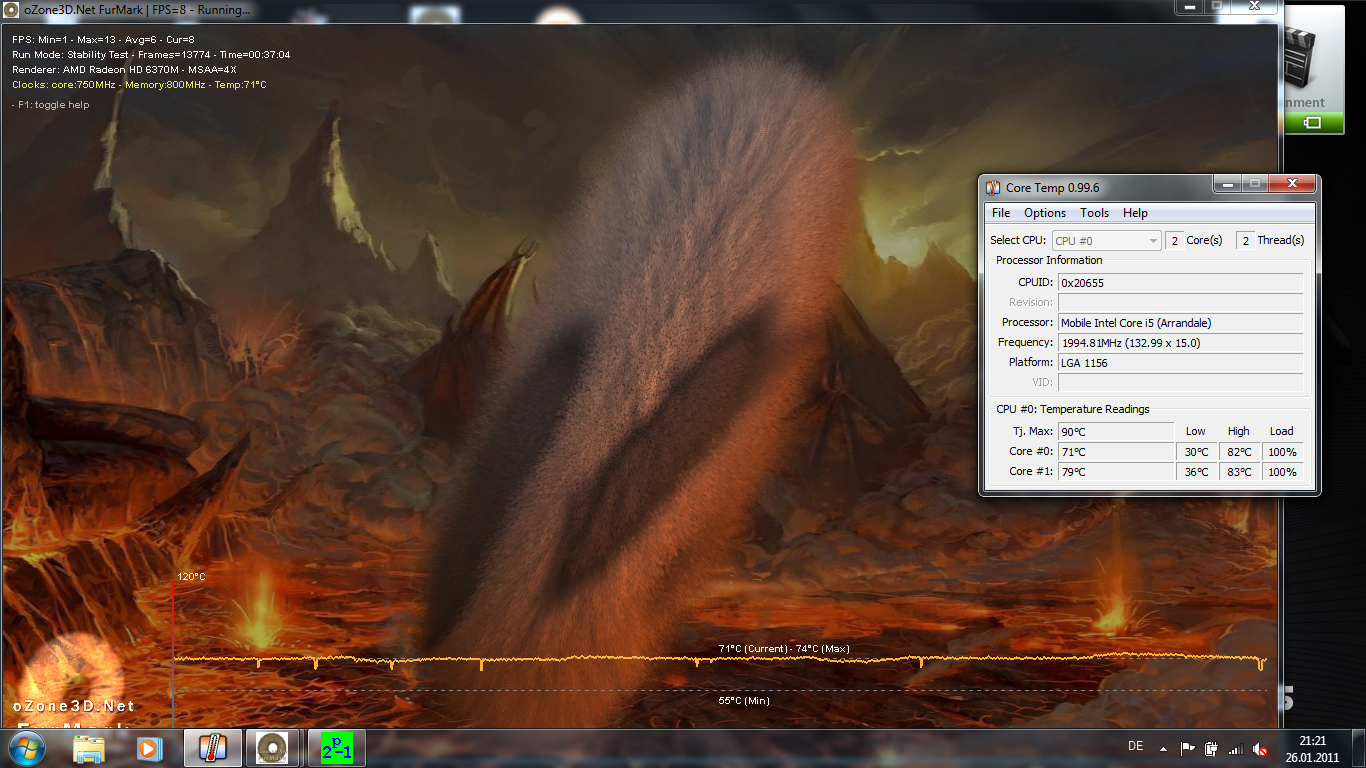This screenshot has width=1366, height=768.
Task: Click the Core #1 low value 36°C
Action: point(1196,472)
